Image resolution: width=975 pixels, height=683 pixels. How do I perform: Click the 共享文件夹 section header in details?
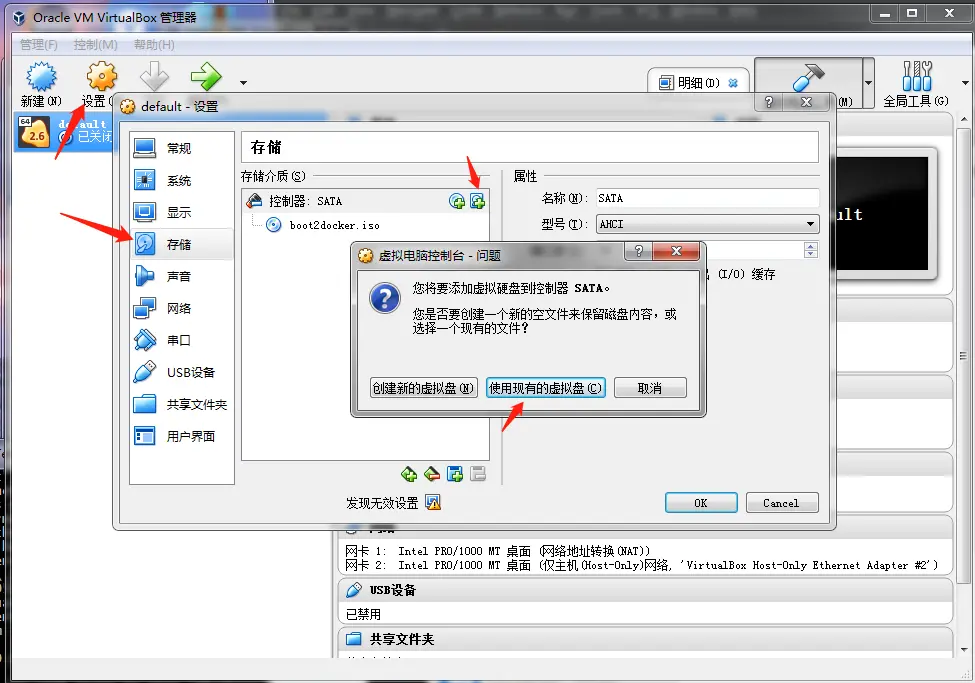point(645,639)
